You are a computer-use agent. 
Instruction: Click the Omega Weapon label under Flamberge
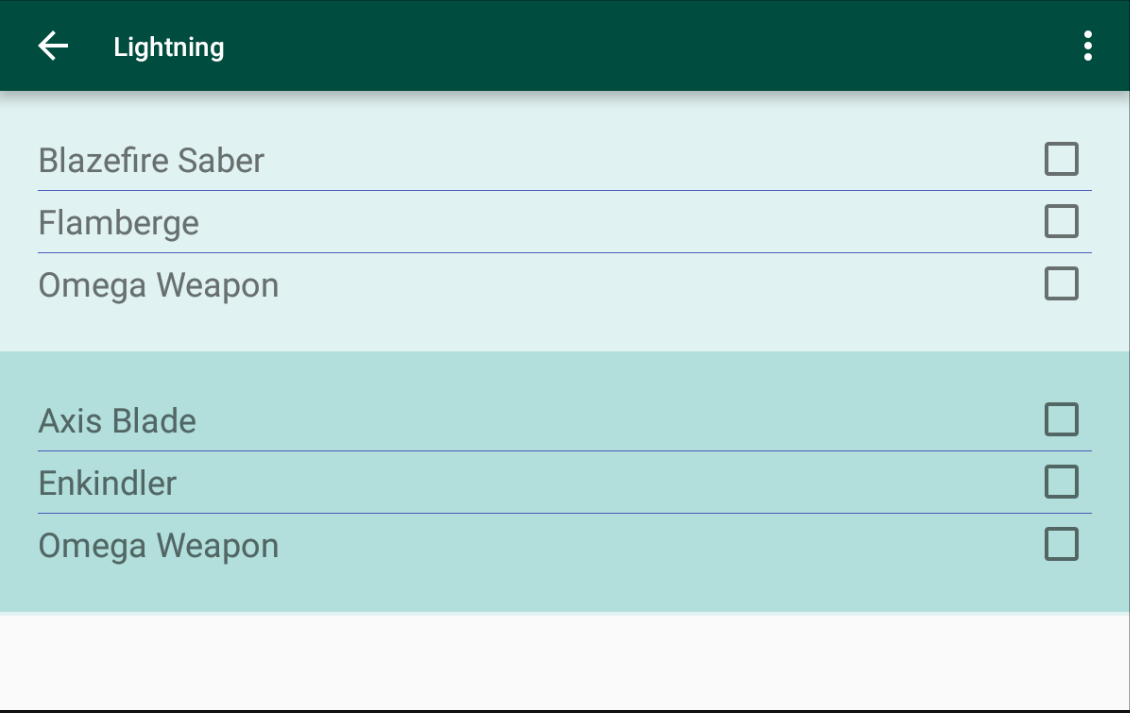tap(158, 286)
